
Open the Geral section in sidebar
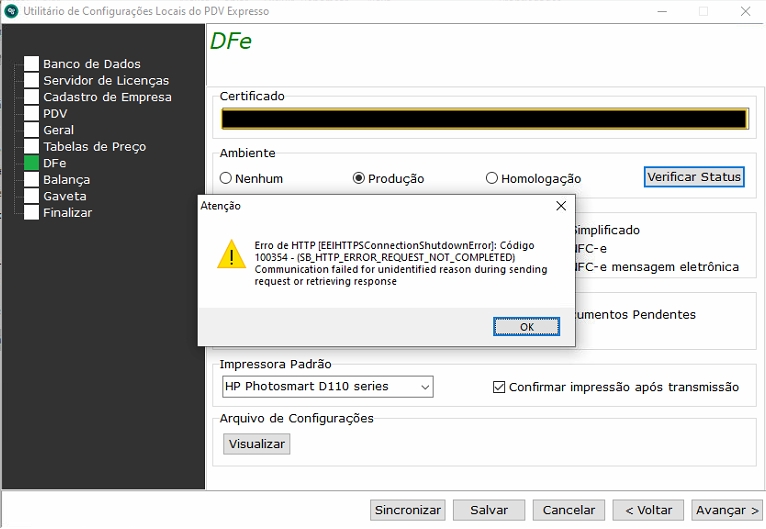(x=59, y=130)
